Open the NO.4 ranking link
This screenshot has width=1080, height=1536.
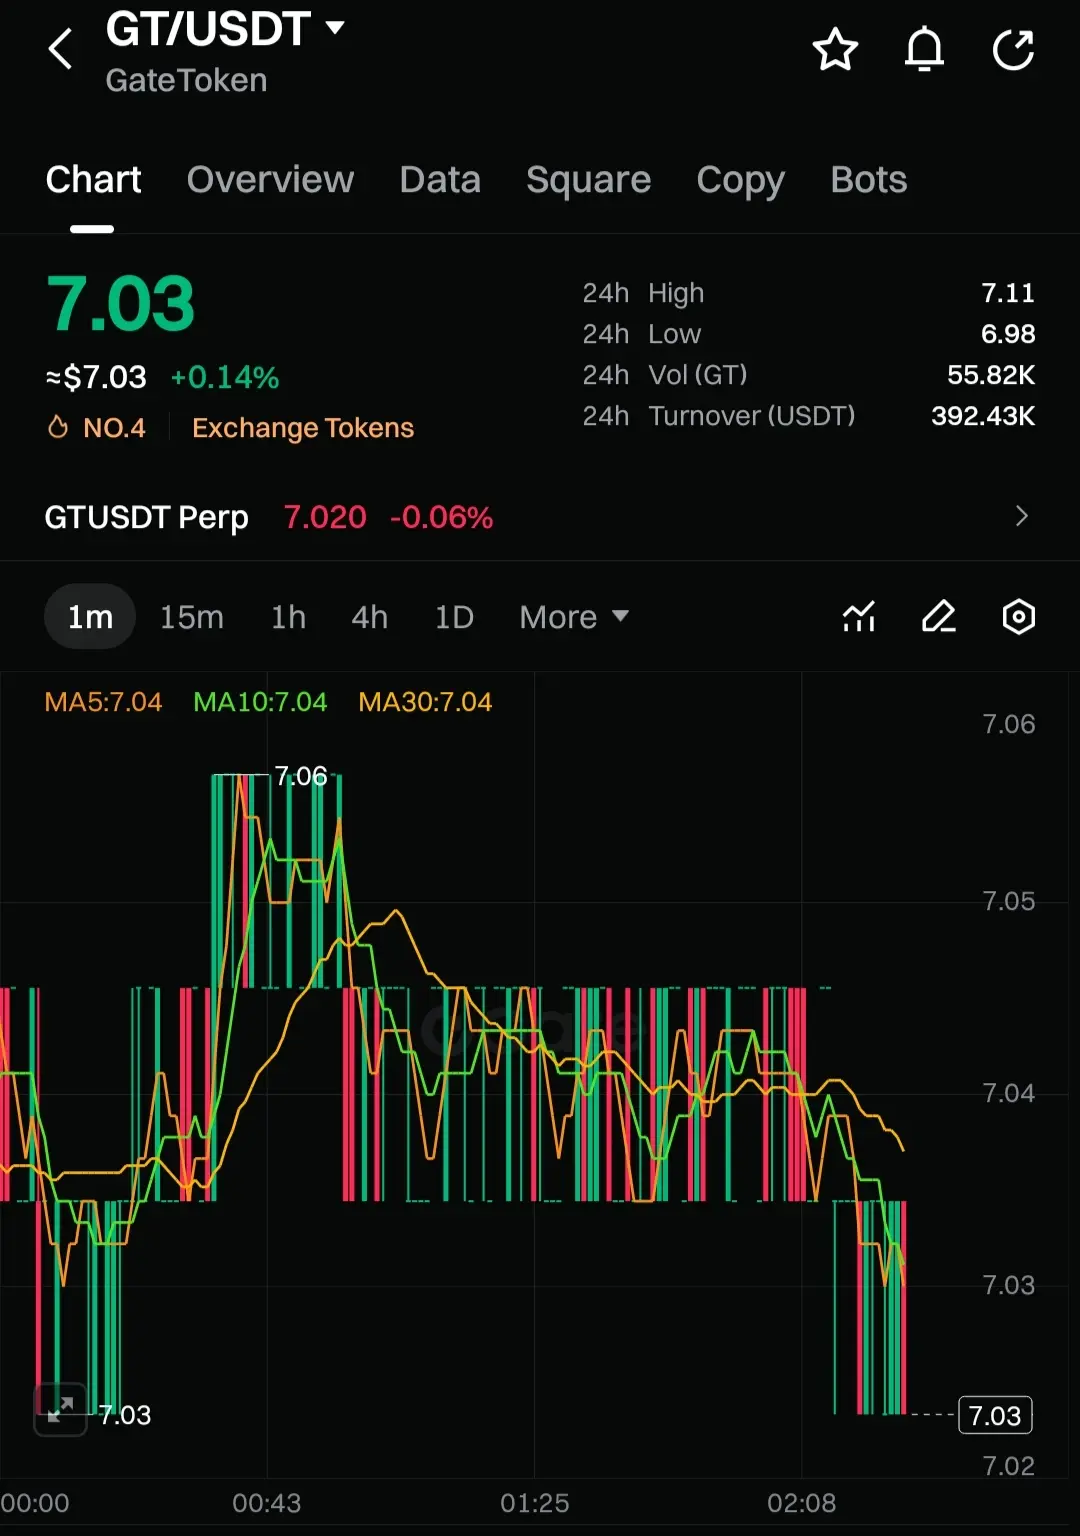click(x=114, y=428)
